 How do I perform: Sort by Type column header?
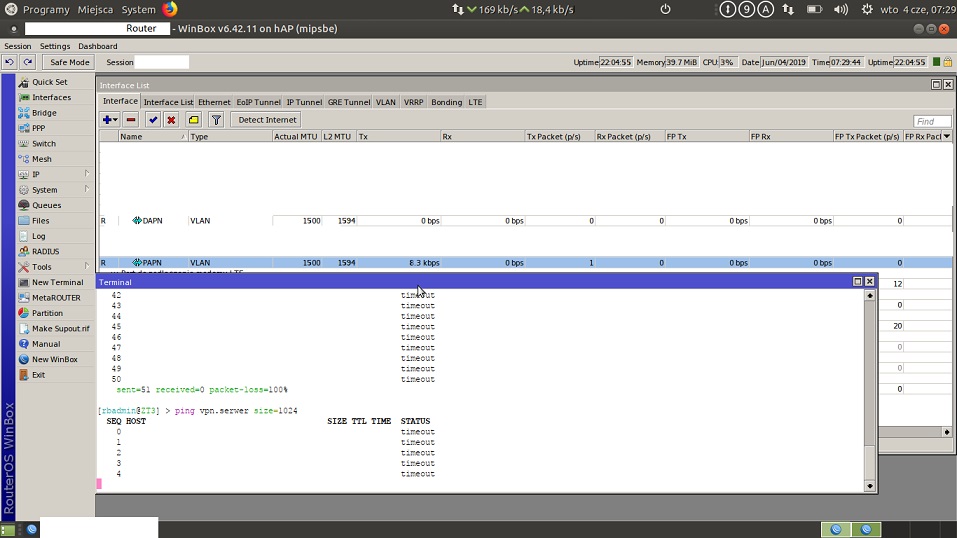(230, 136)
